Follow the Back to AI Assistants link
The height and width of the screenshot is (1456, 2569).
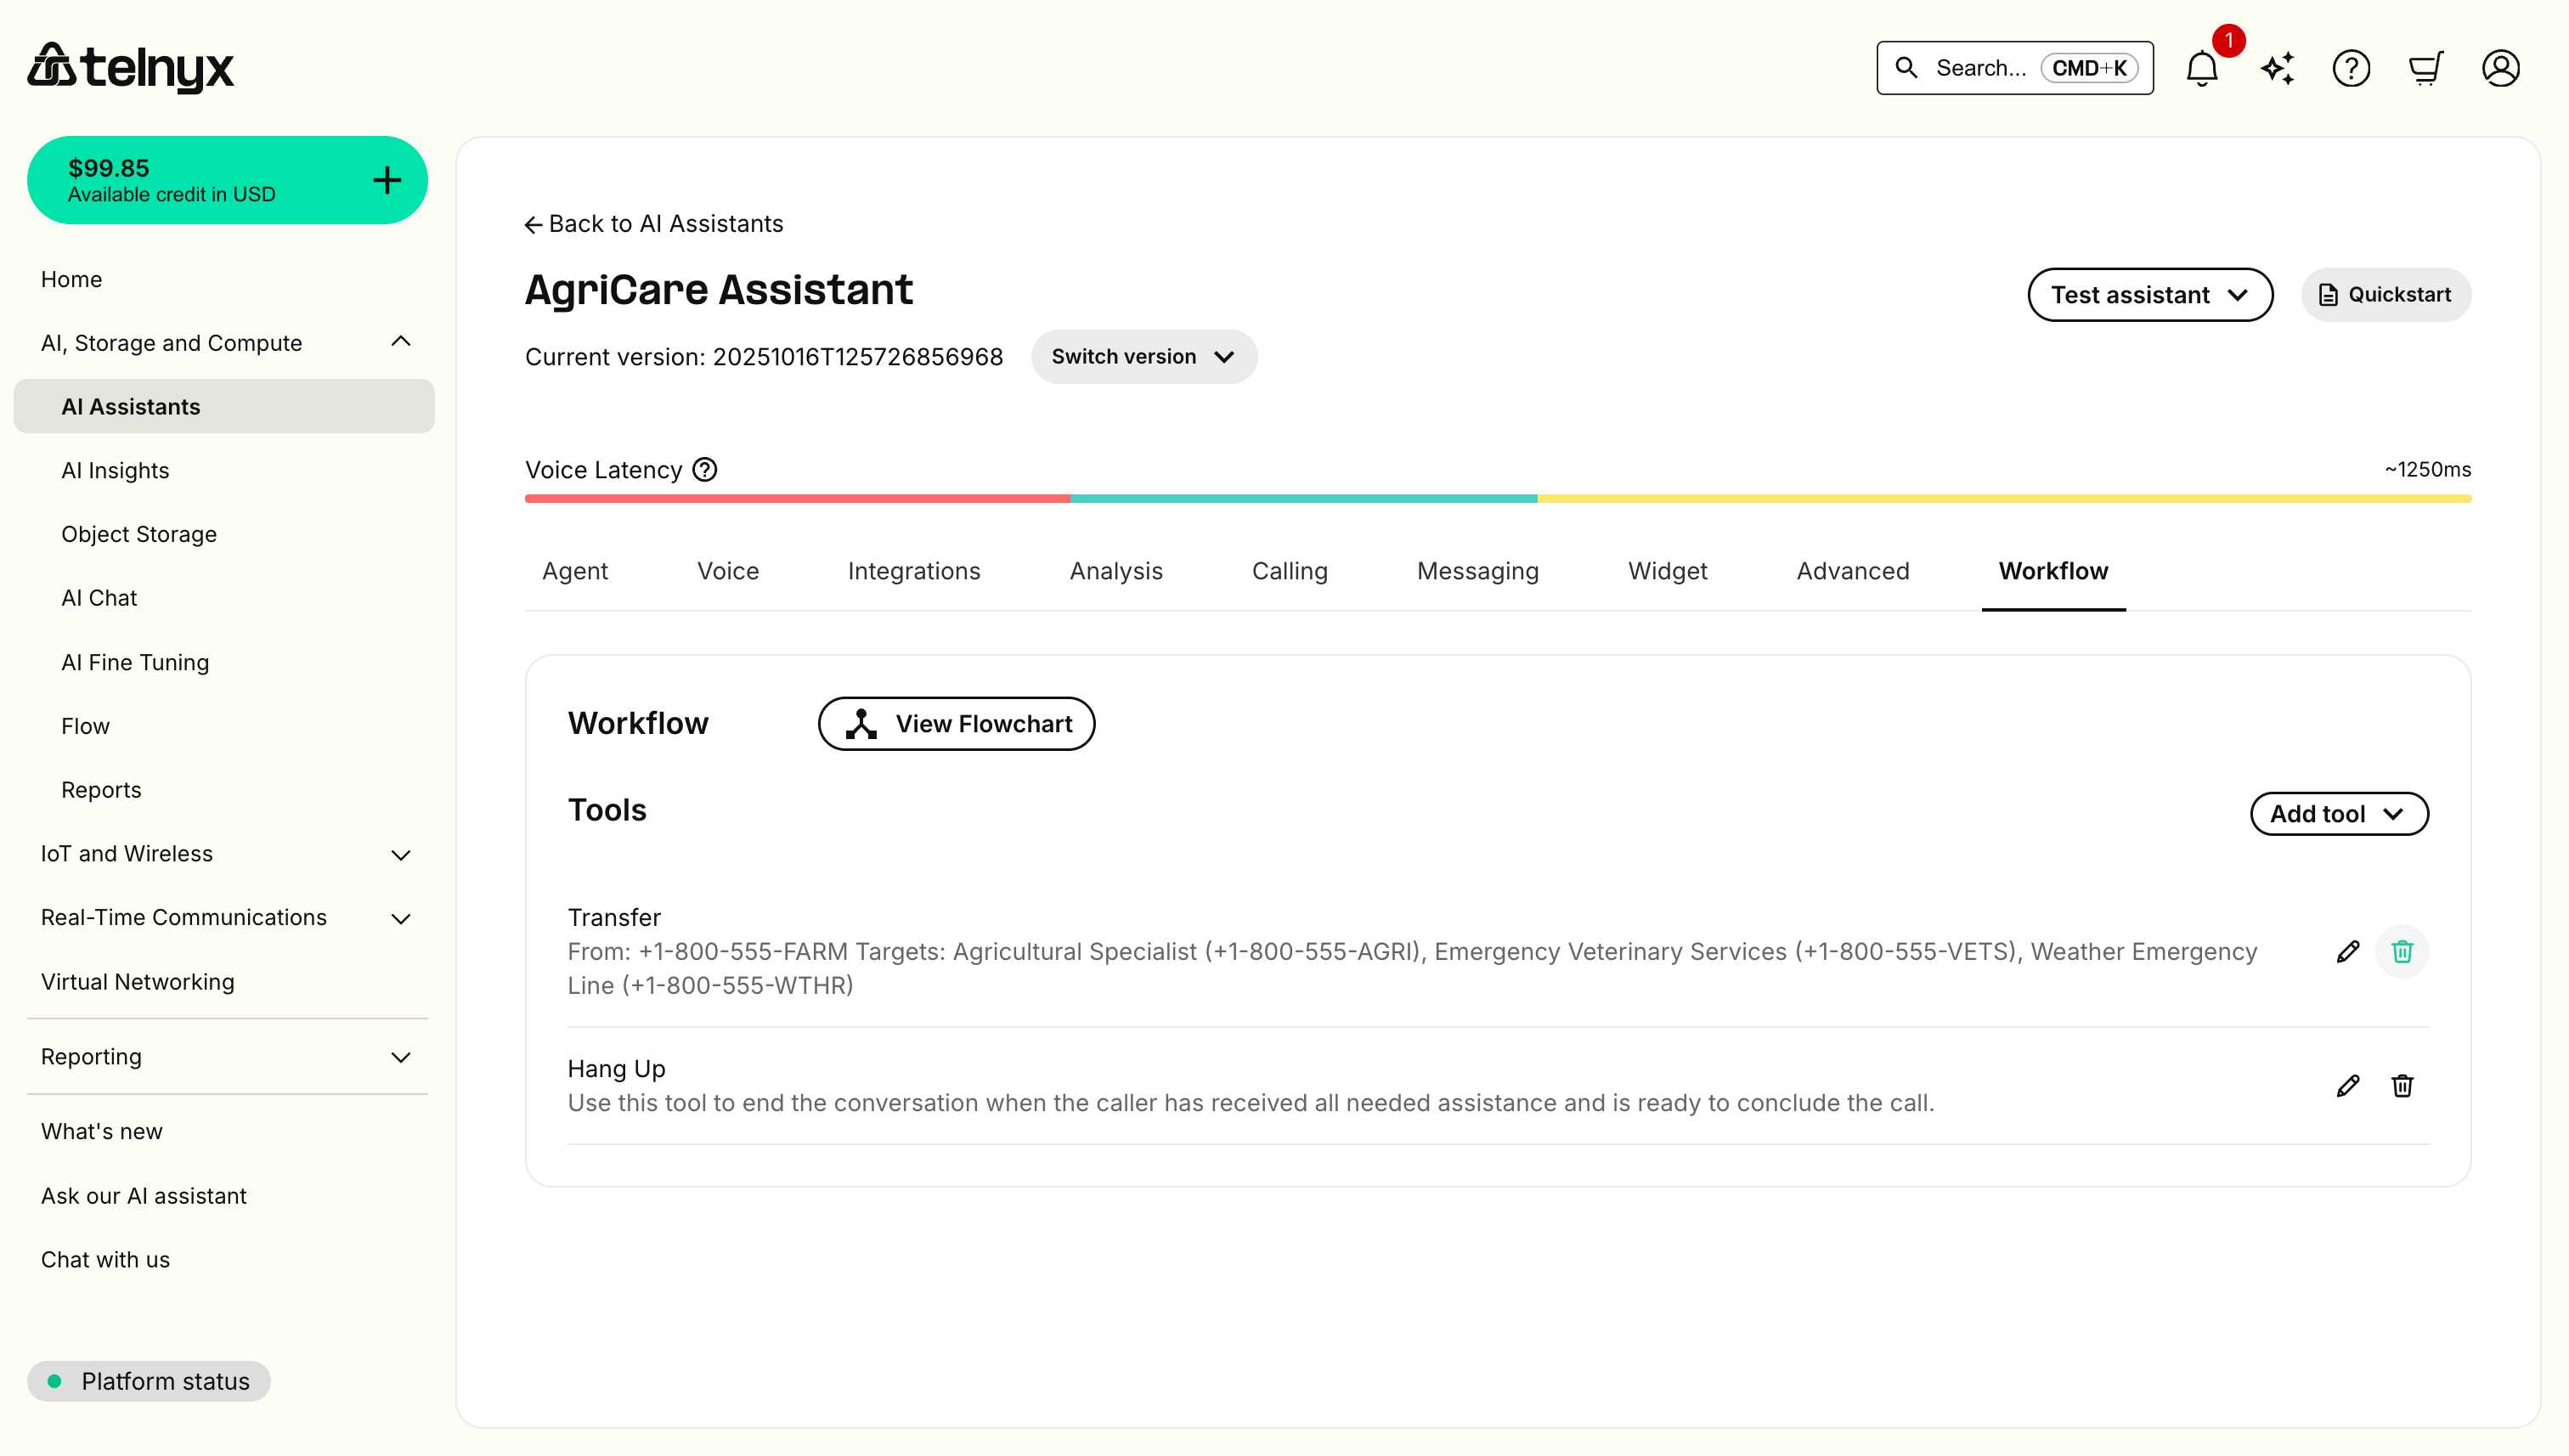click(x=654, y=224)
